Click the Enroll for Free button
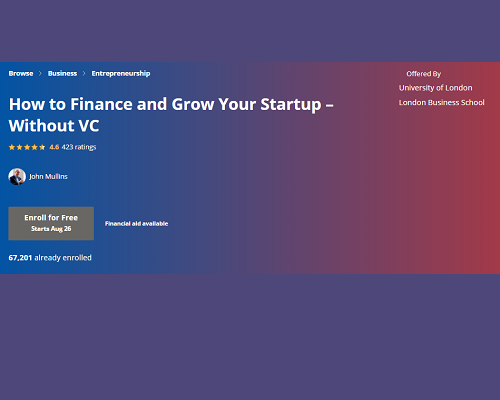The width and height of the screenshot is (500, 400). pos(51,223)
